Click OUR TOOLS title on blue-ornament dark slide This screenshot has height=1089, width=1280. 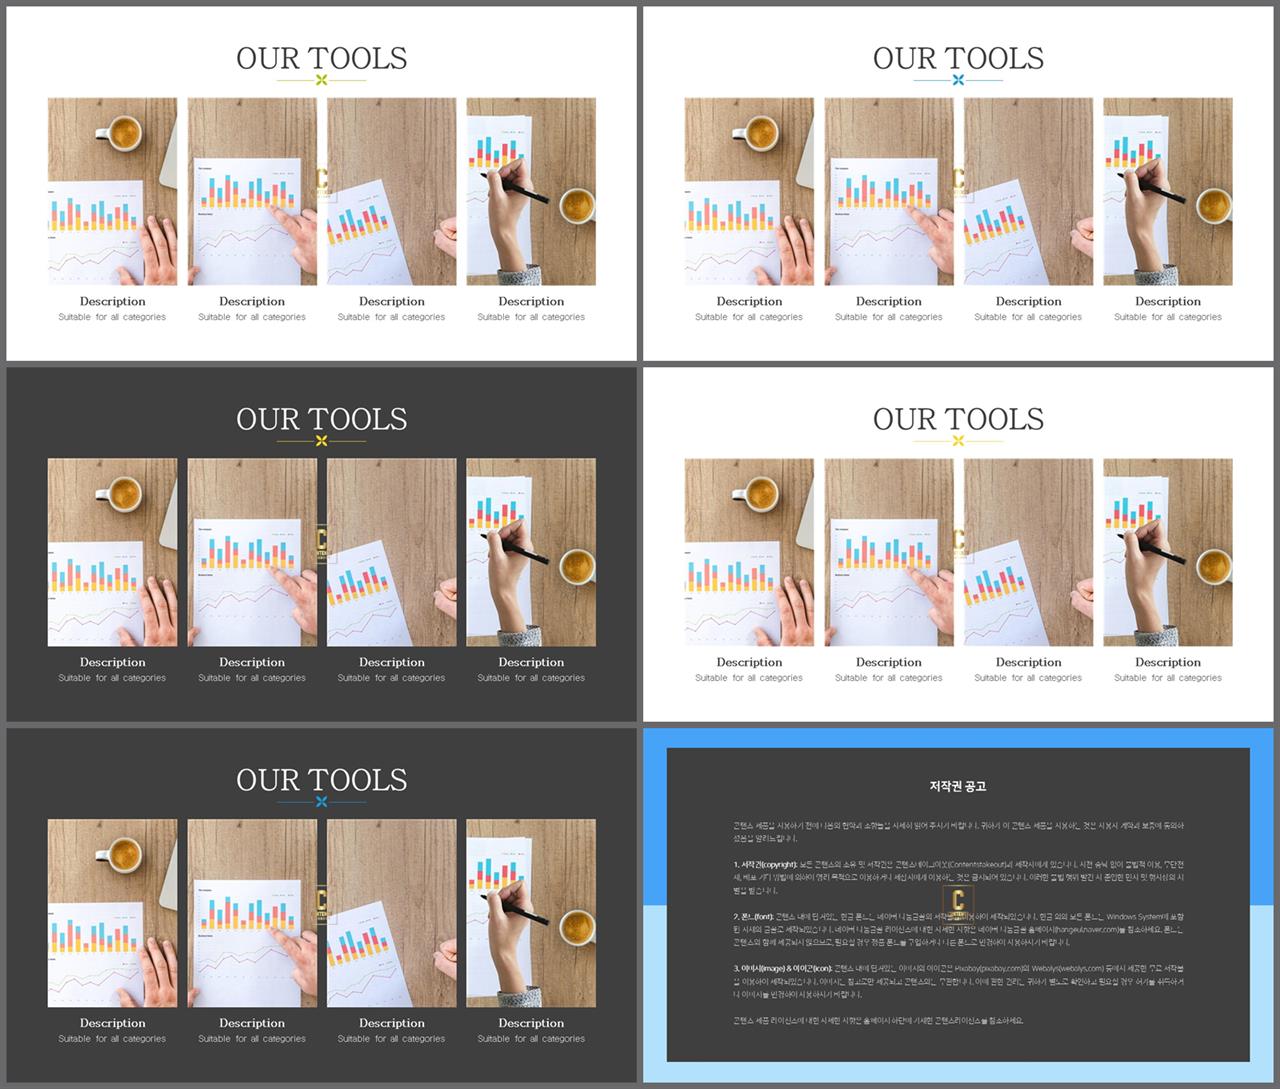click(321, 780)
